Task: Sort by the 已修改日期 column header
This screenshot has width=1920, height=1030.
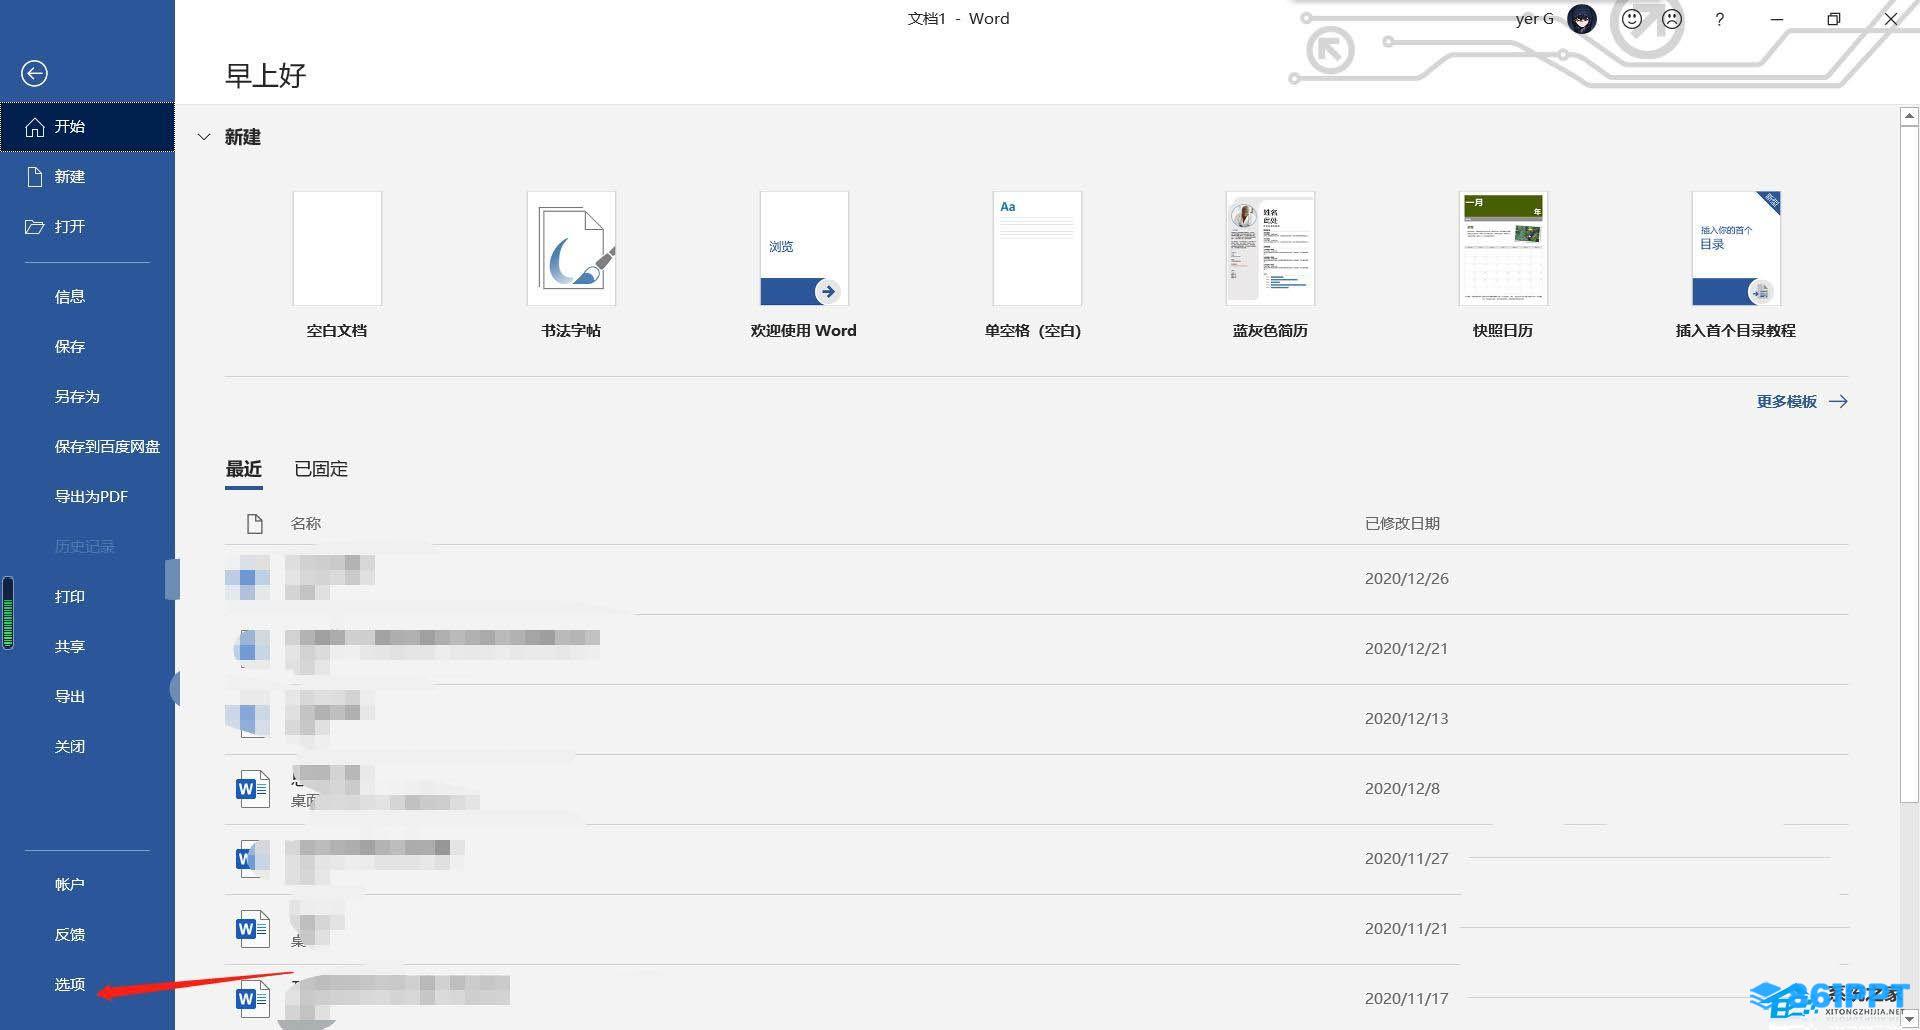Action: coord(1402,524)
